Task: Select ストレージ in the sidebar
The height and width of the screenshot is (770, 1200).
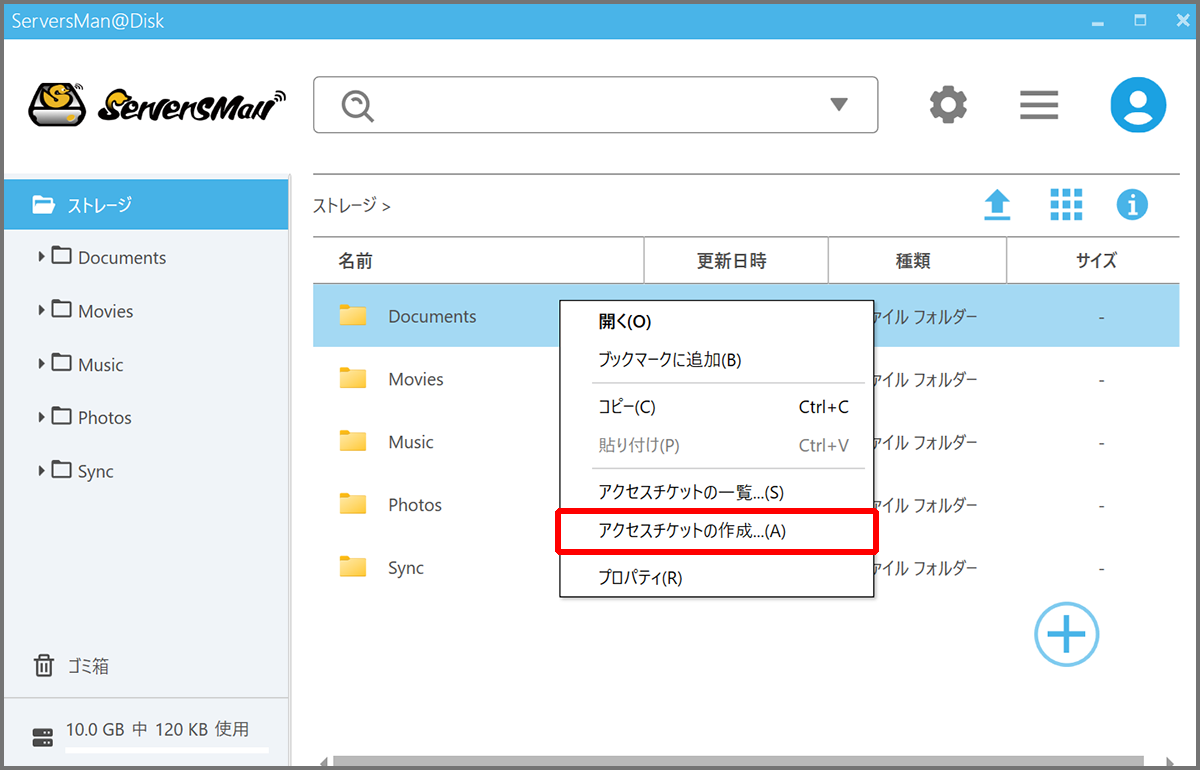Action: 146,205
